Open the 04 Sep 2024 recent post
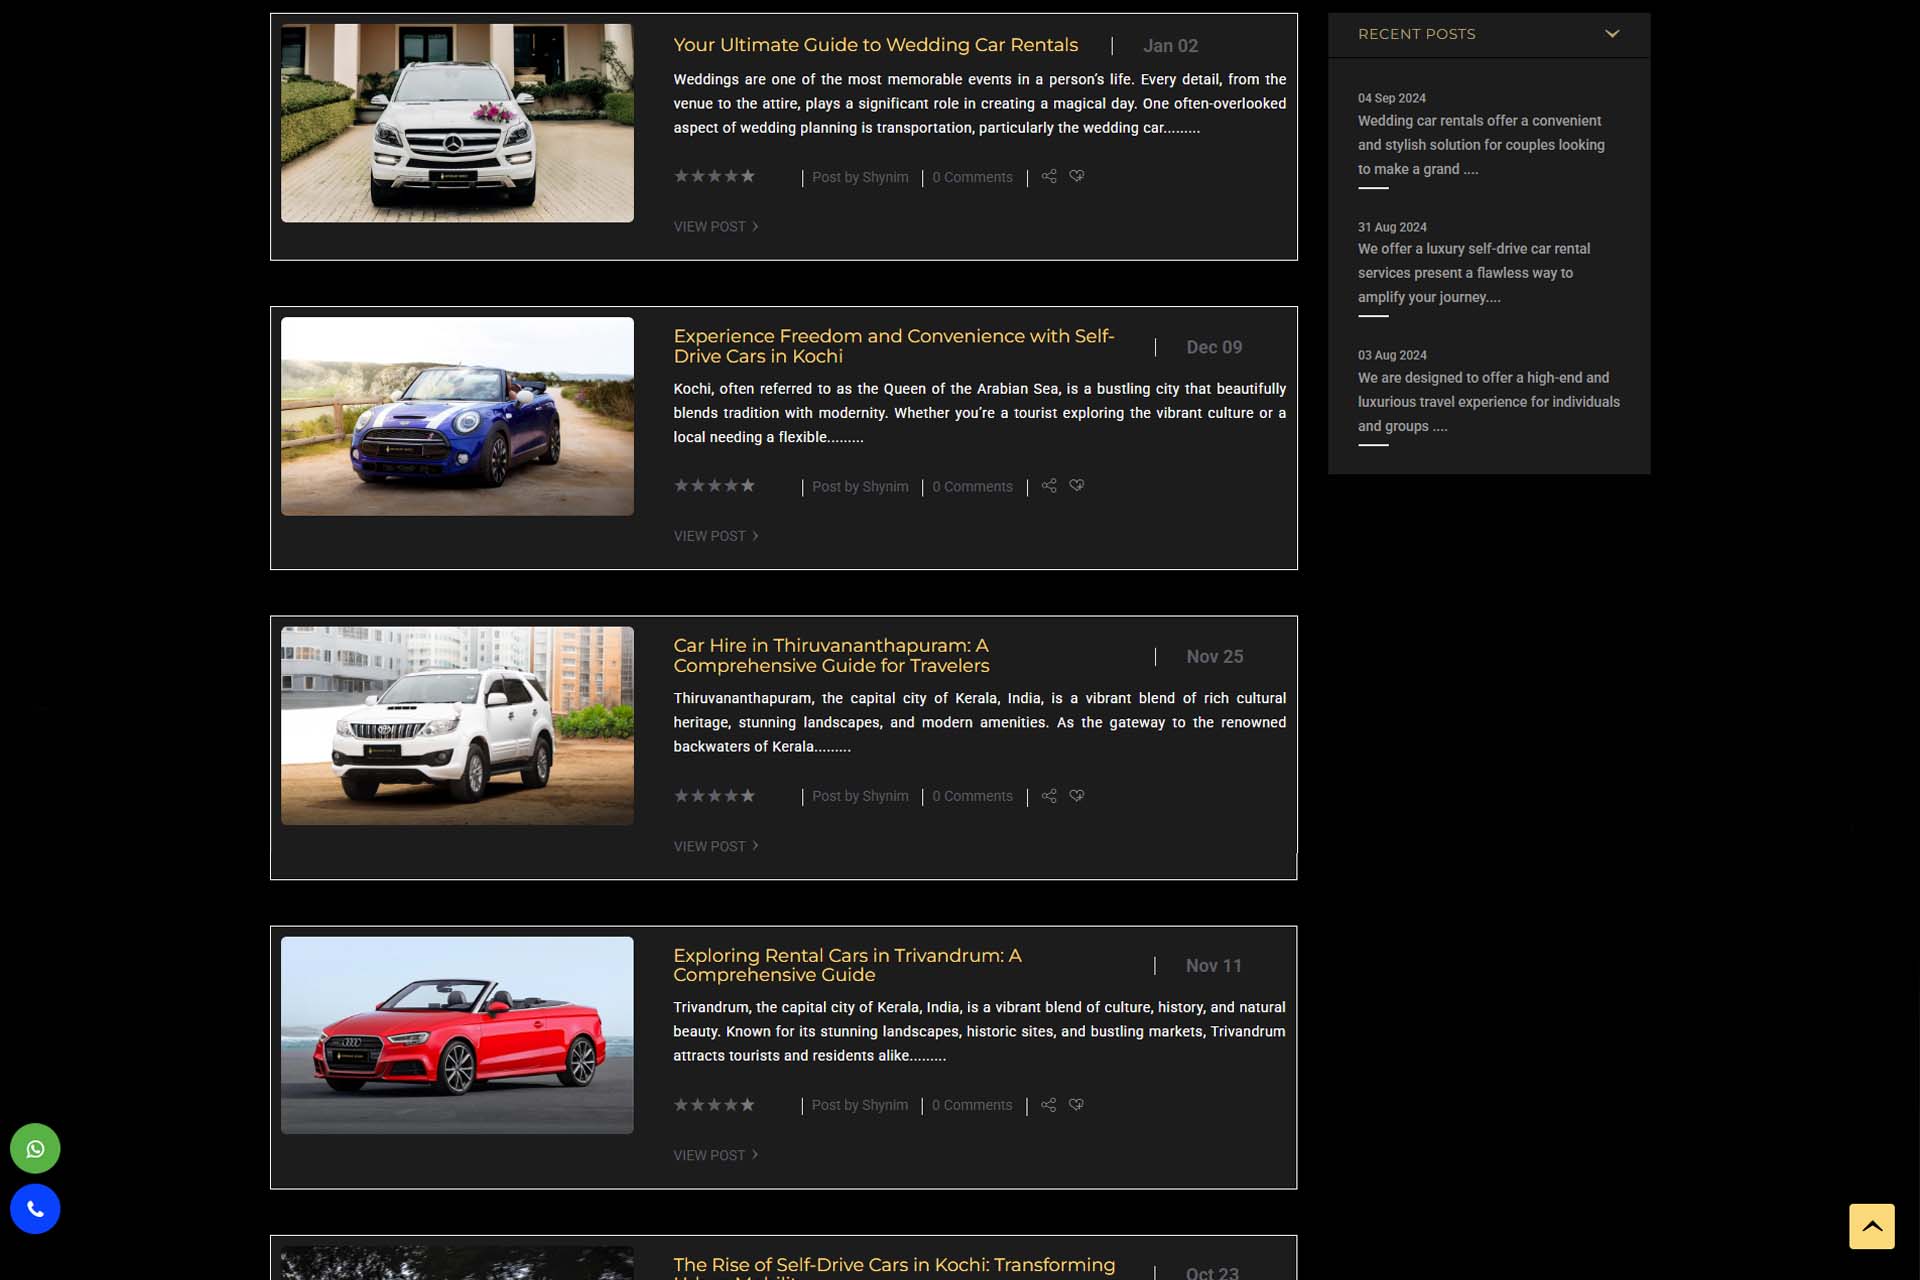 coord(1480,145)
